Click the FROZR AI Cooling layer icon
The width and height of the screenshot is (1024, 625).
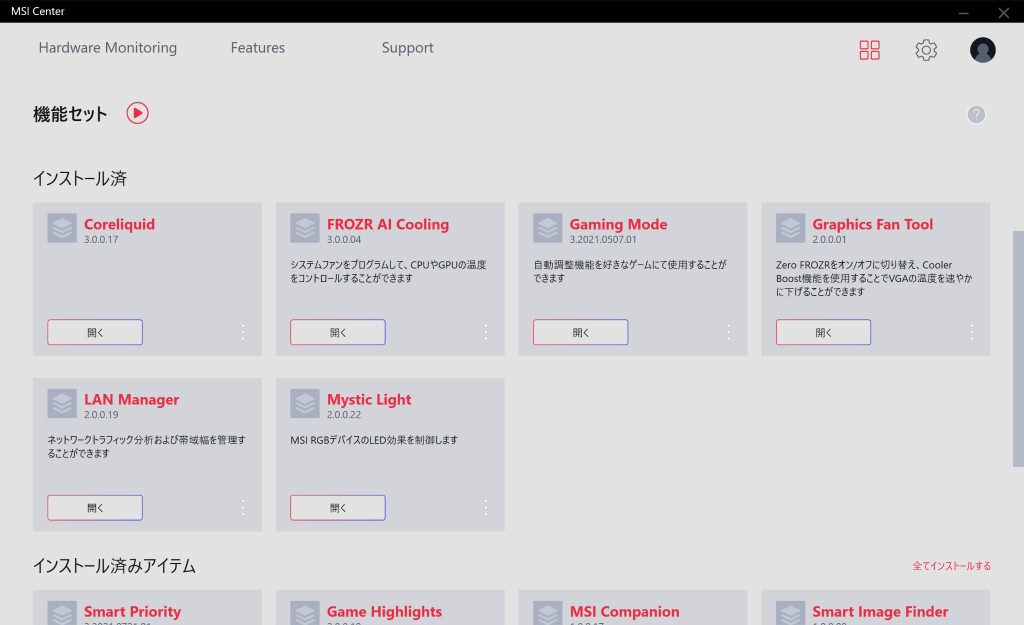pos(305,229)
